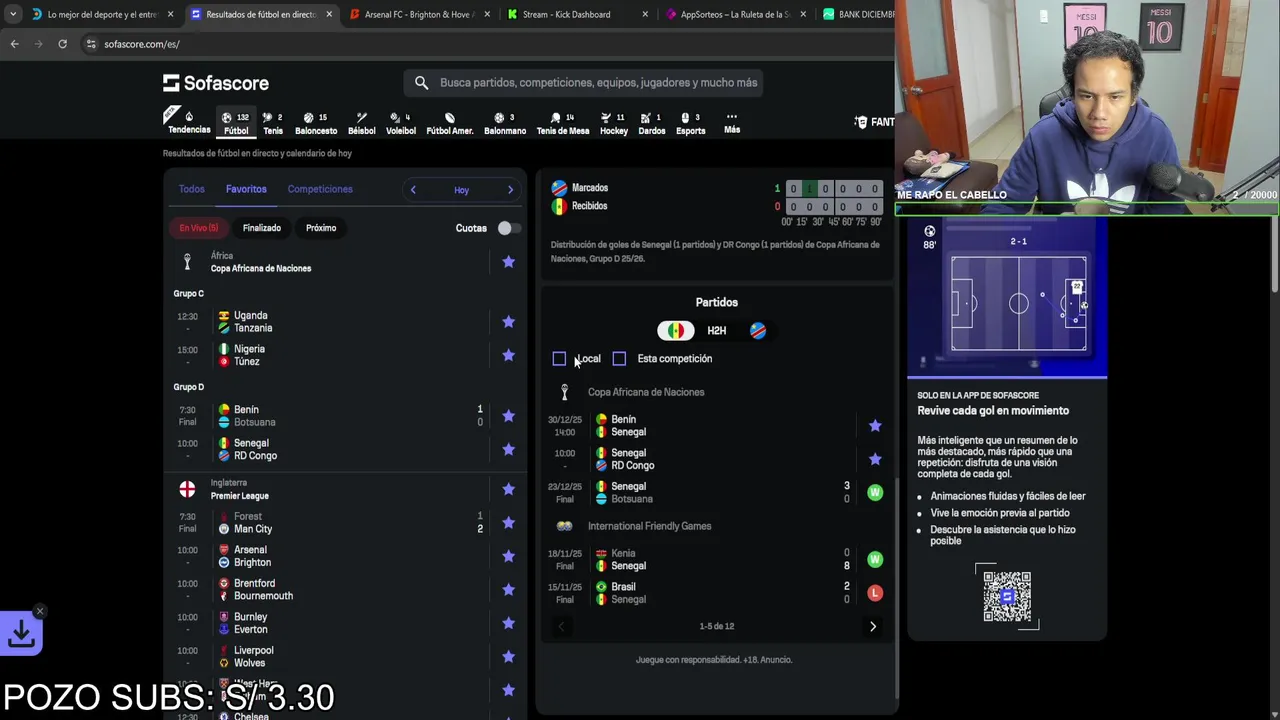Select the RD Congo team flag filter
The height and width of the screenshot is (720, 1280).
tap(758, 330)
